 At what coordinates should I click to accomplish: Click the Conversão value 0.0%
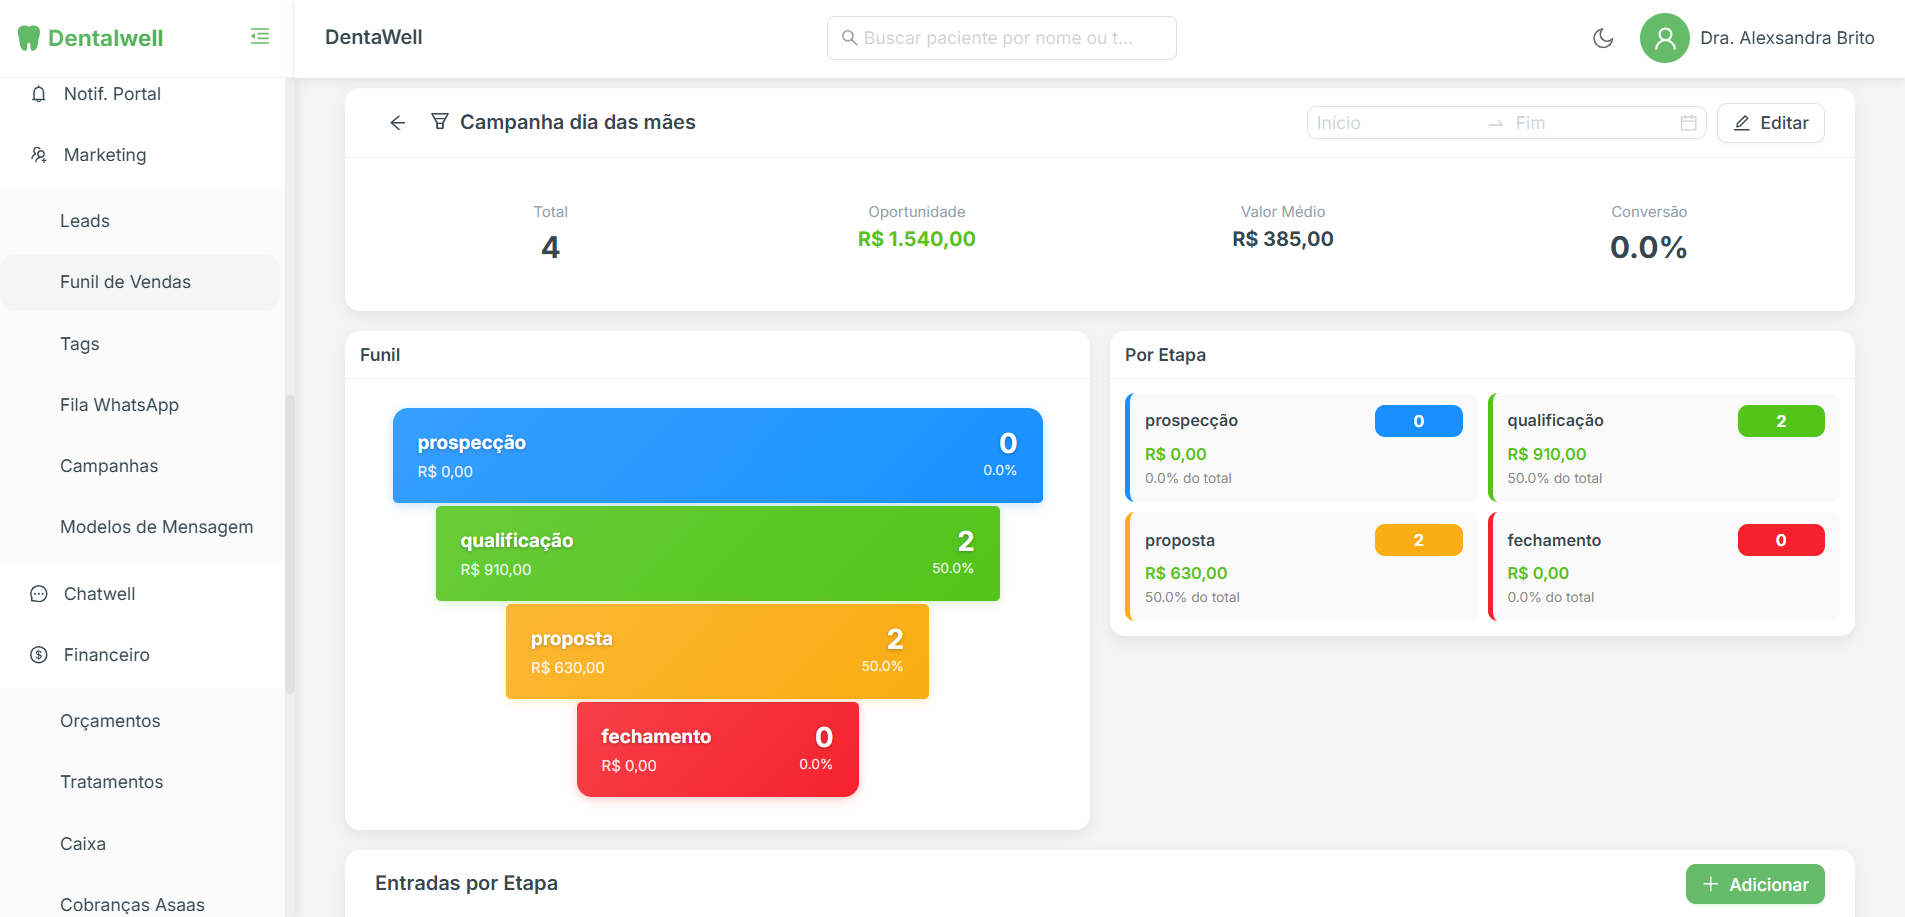[x=1648, y=247]
